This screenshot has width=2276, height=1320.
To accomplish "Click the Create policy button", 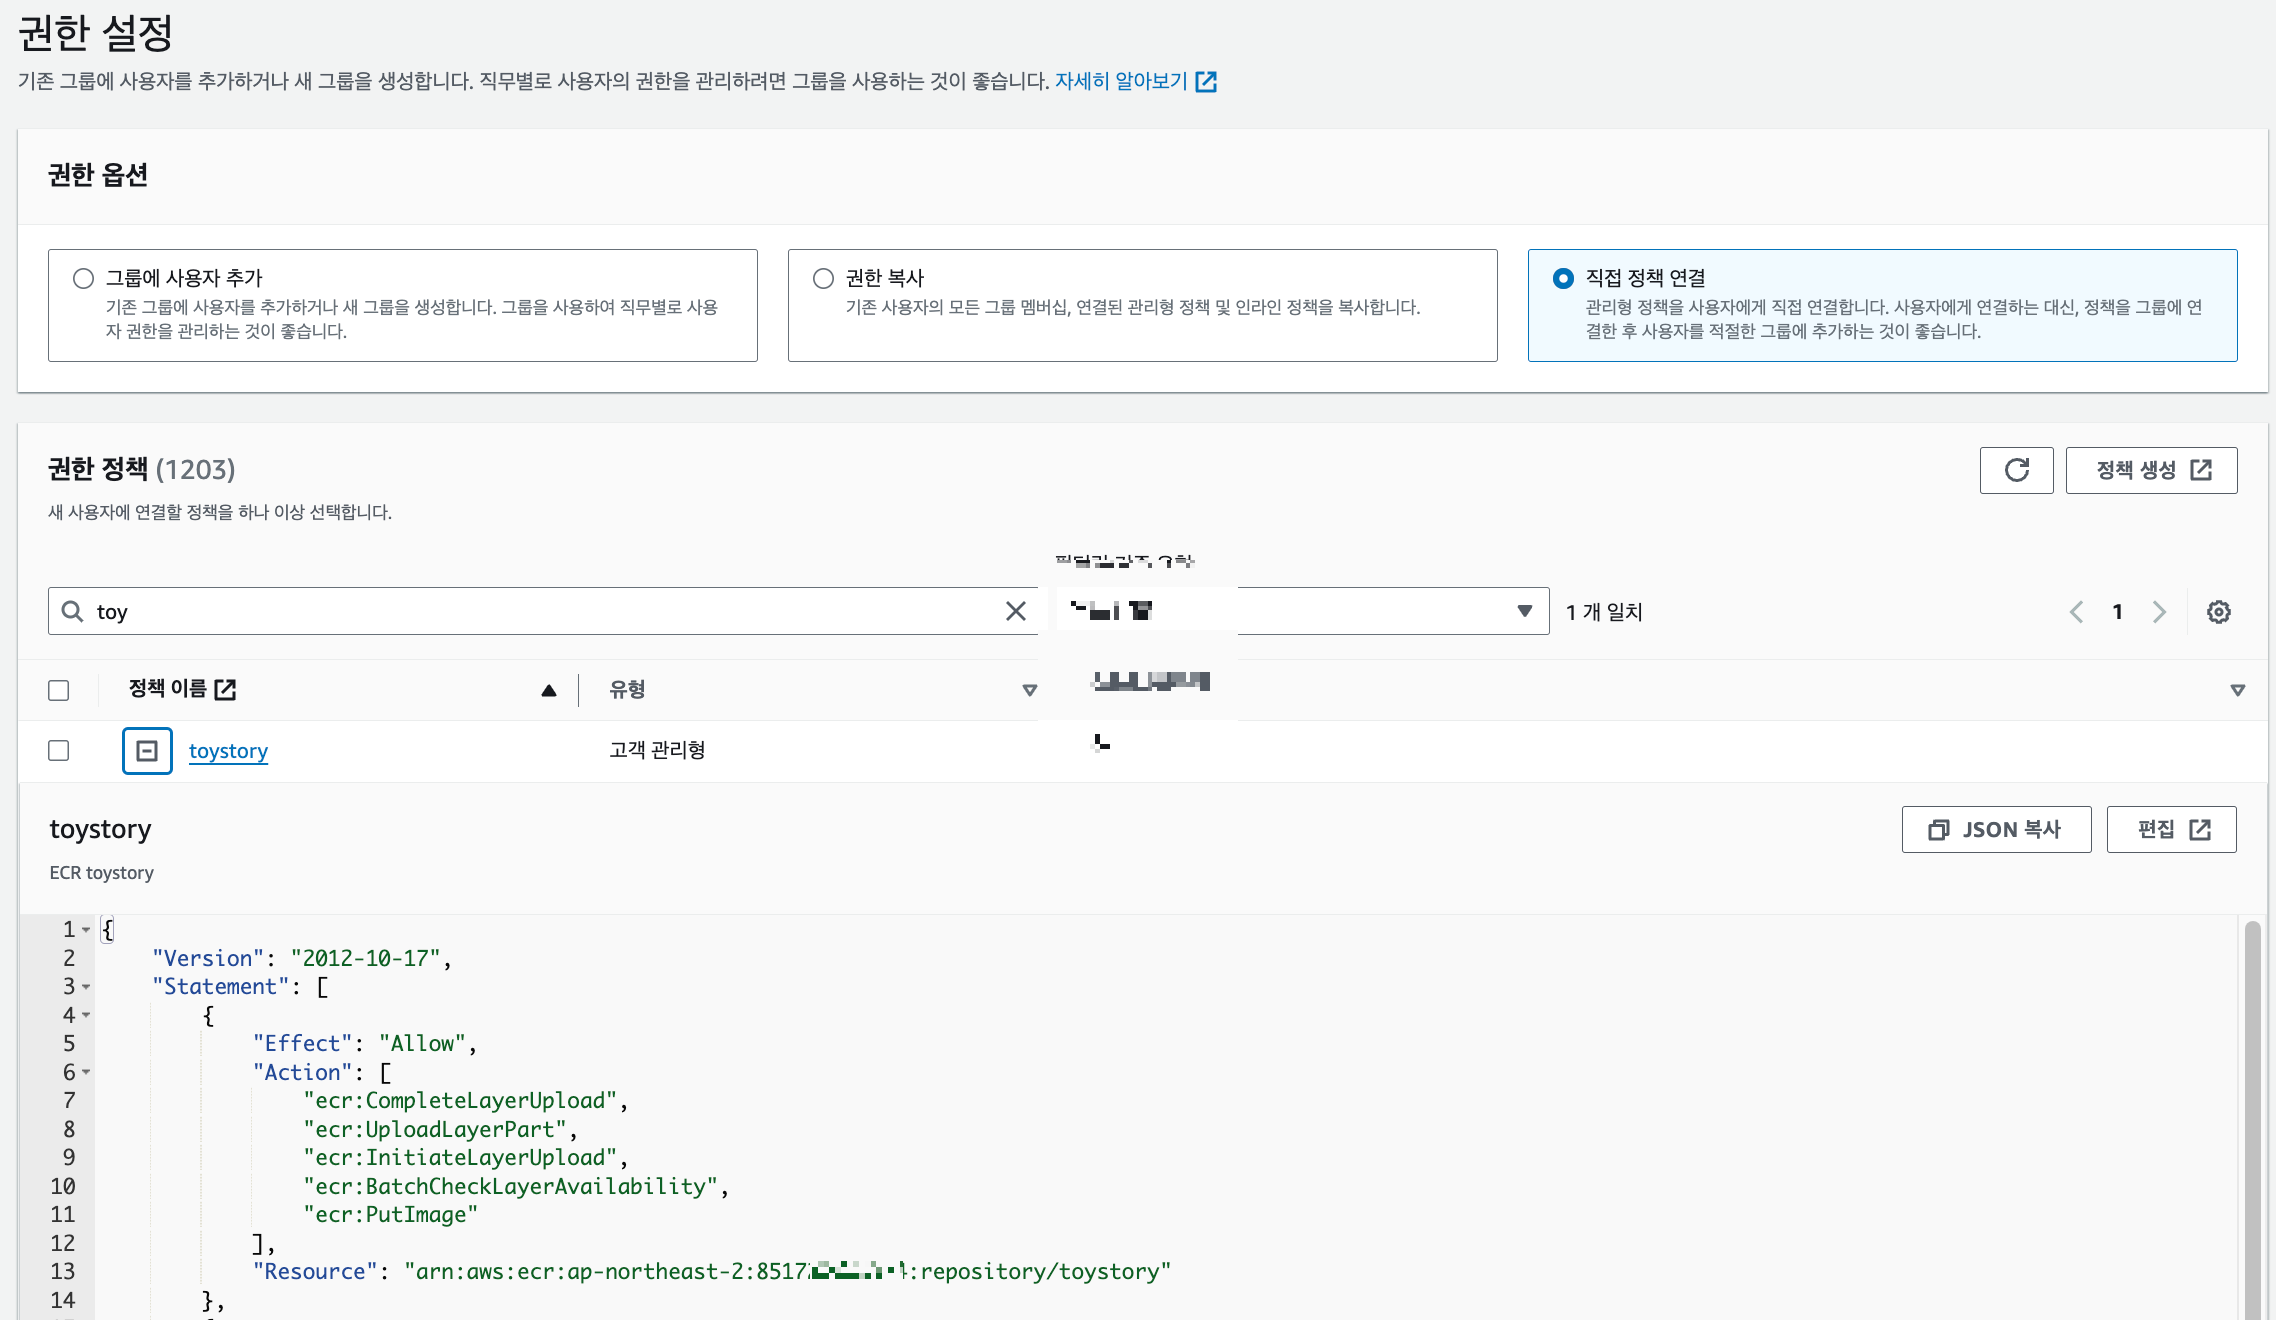I will (2151, 470).
